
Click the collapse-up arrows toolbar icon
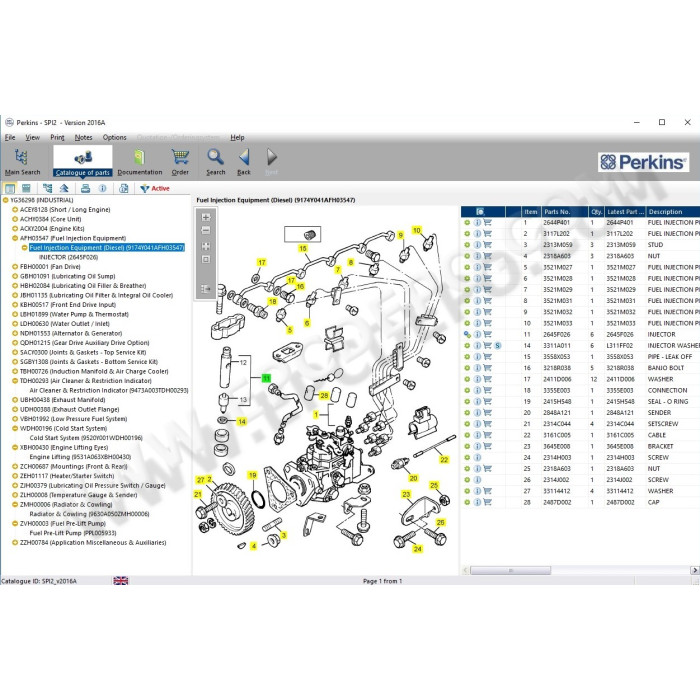point(64,188)
